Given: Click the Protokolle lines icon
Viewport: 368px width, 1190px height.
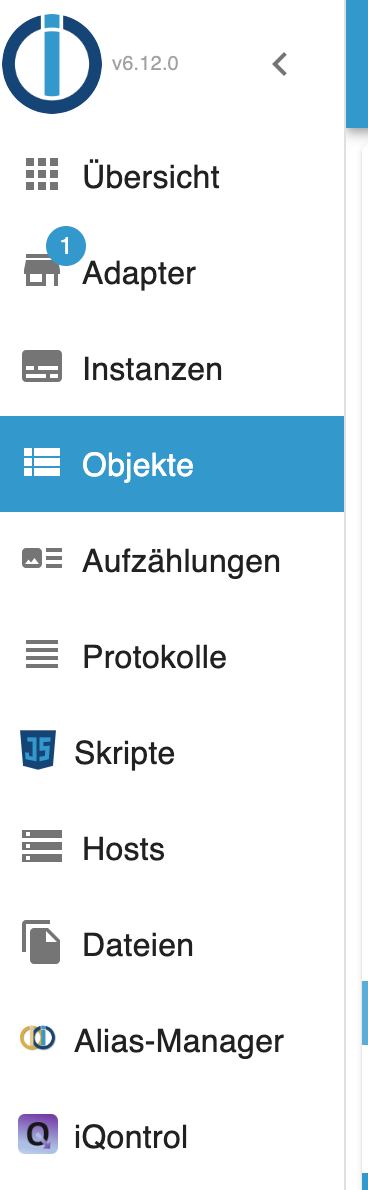Looking at the screenshot, I should (x=42, y=653).
